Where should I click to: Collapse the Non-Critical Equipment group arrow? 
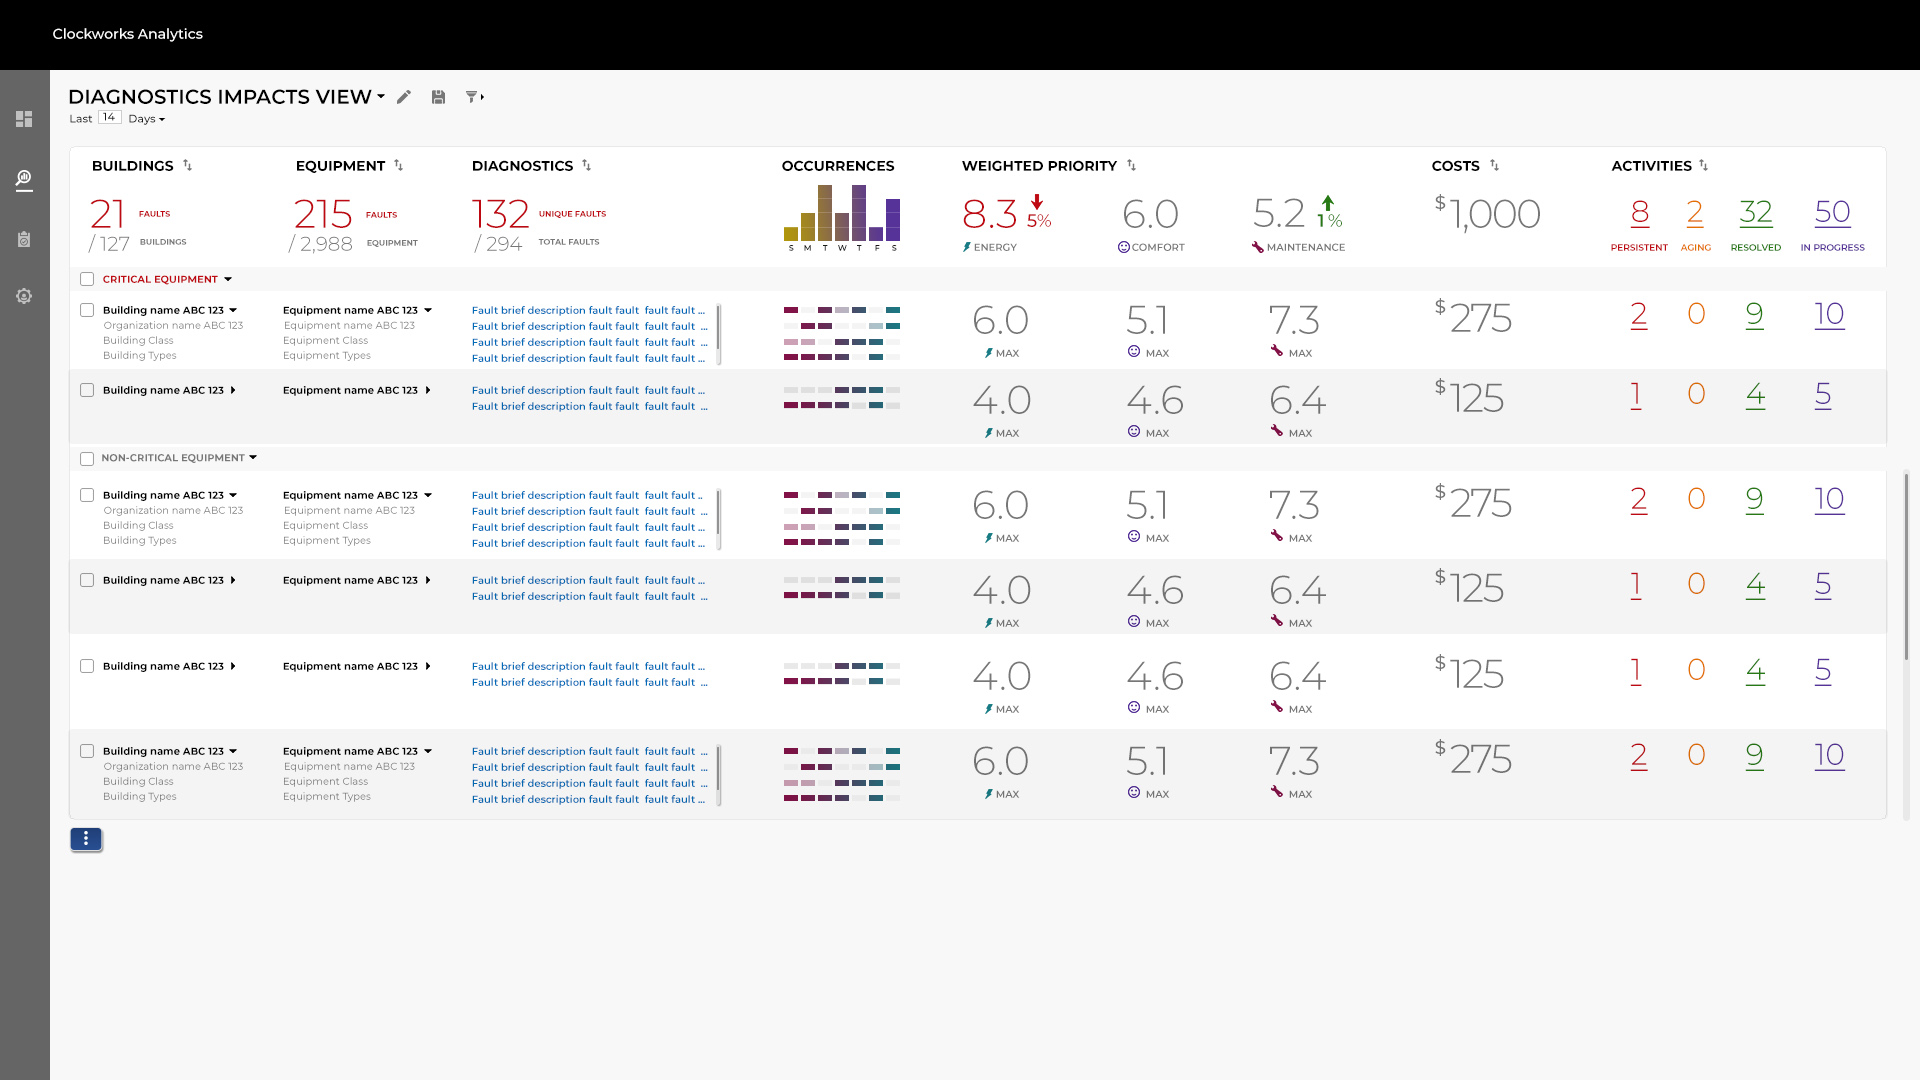253,458
